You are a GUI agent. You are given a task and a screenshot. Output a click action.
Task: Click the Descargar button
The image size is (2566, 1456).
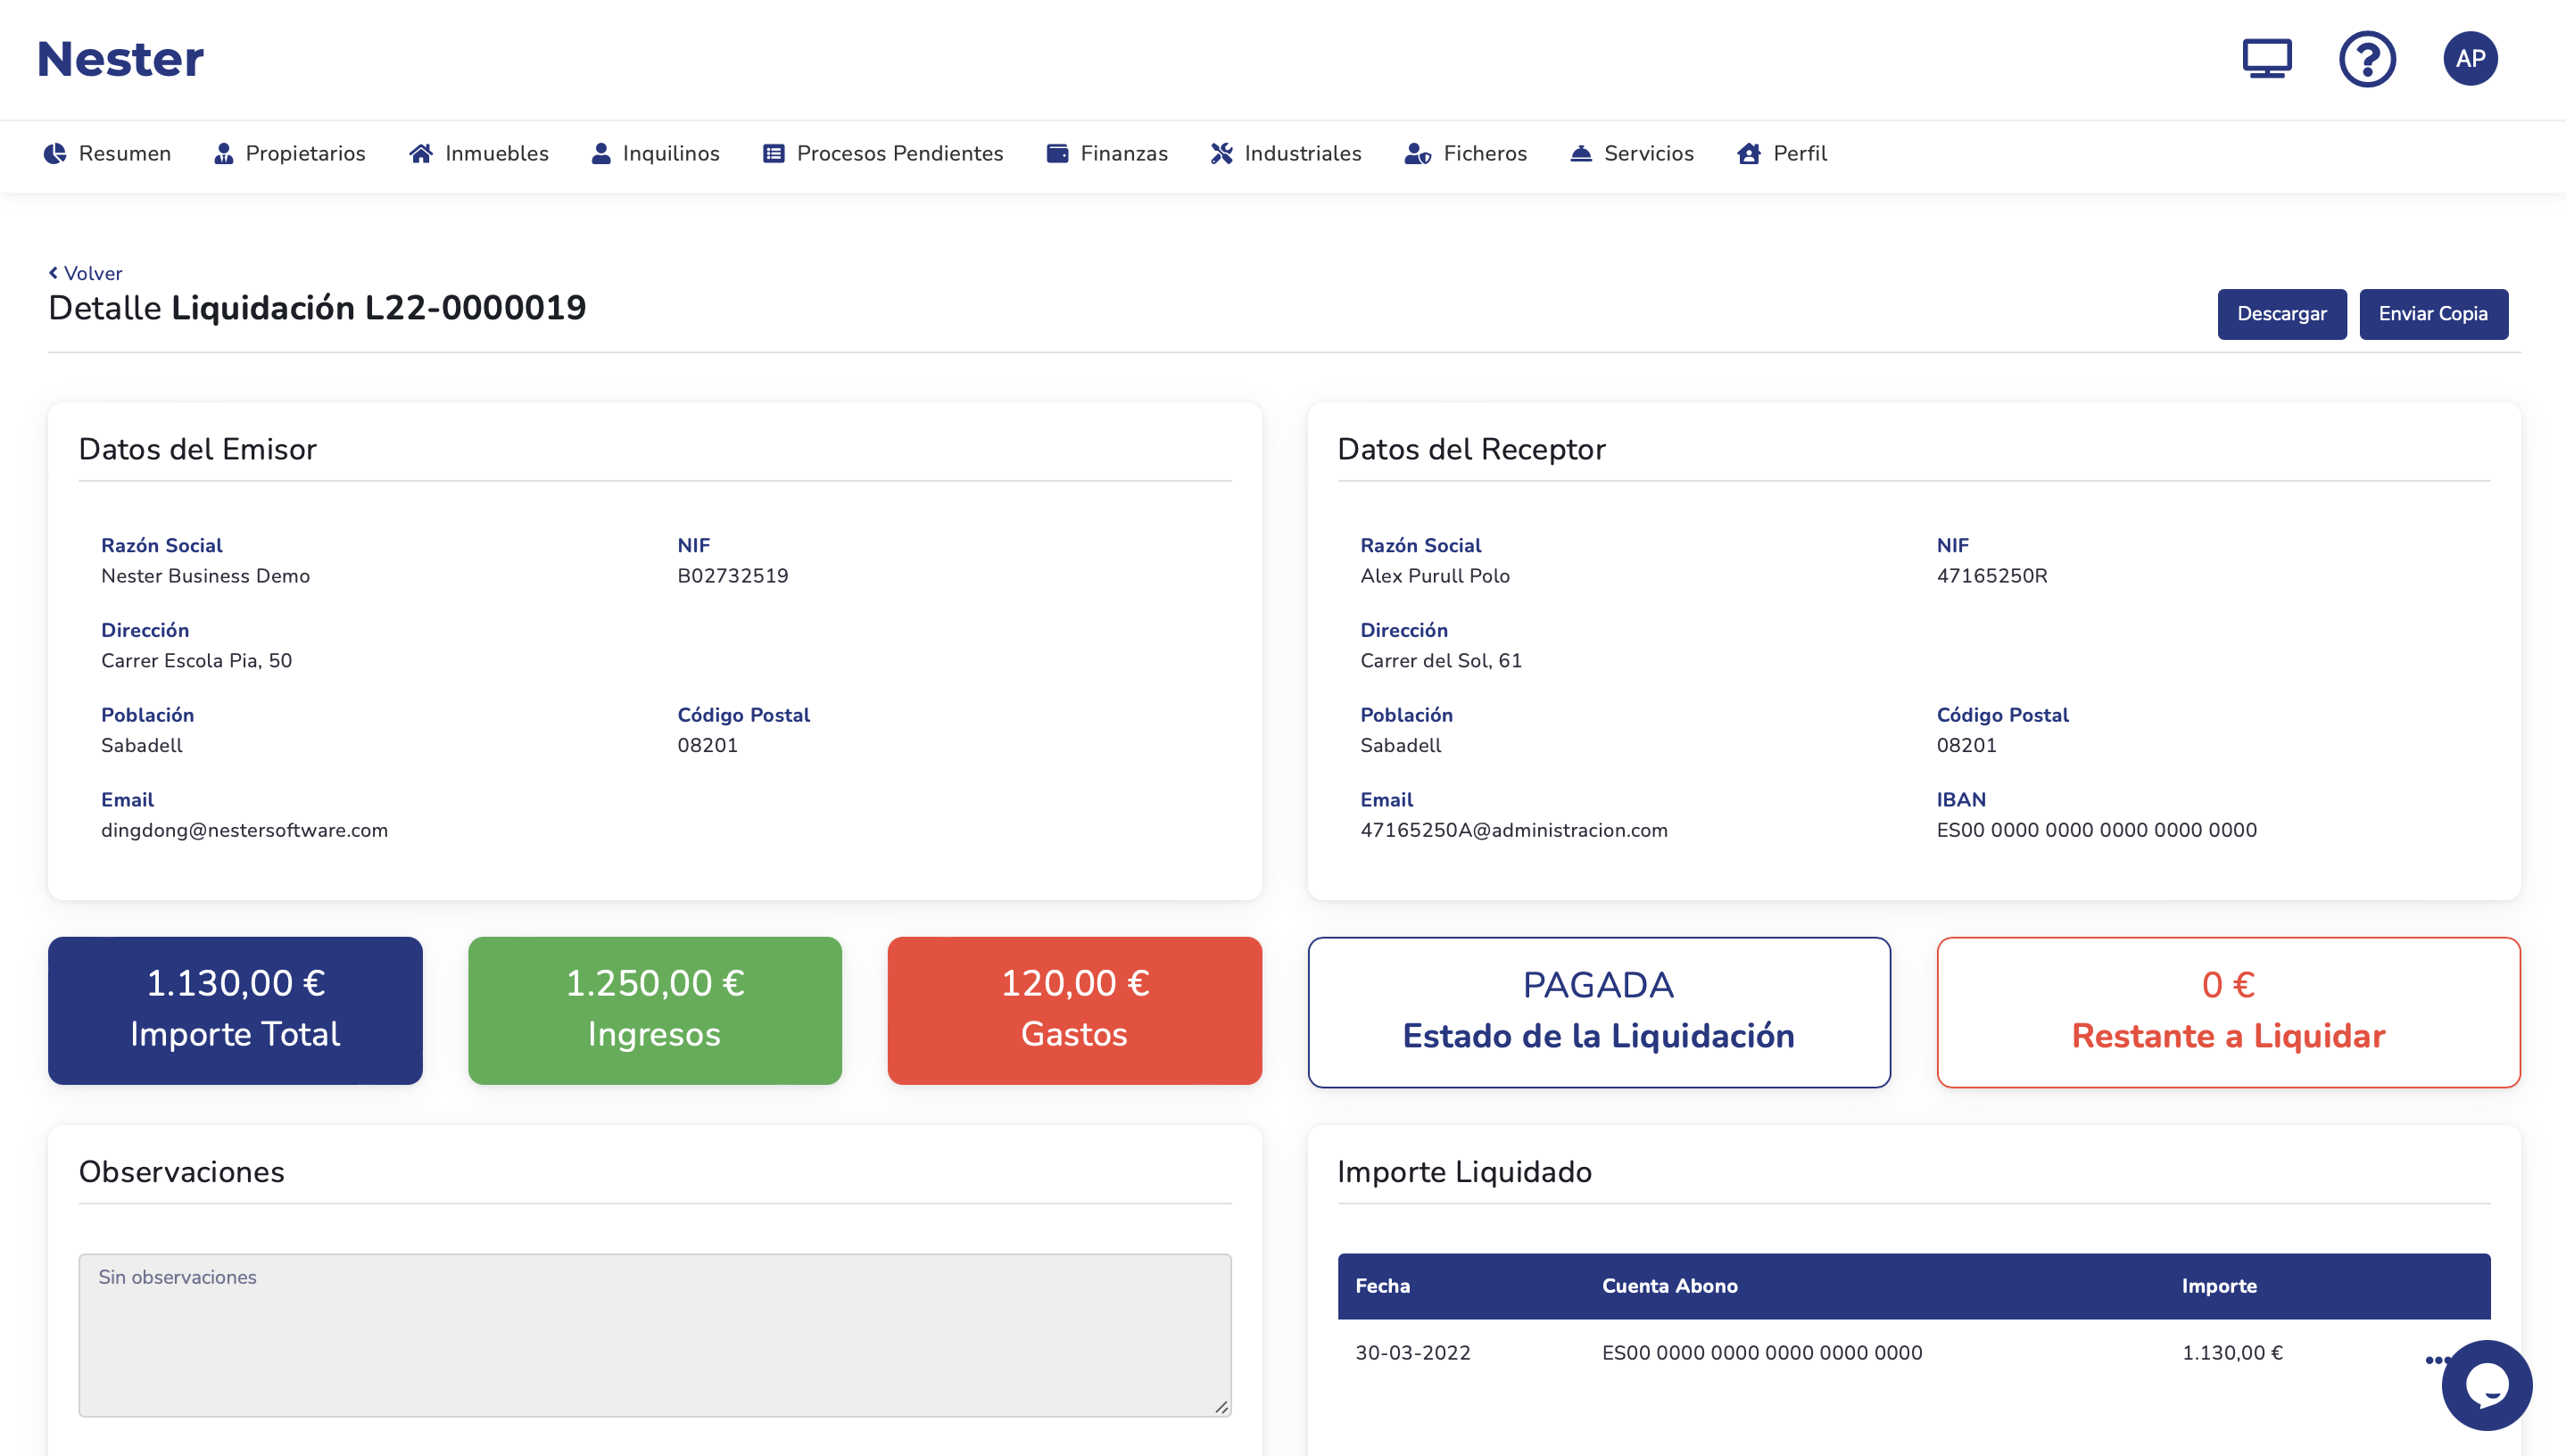pos(2282,313)
